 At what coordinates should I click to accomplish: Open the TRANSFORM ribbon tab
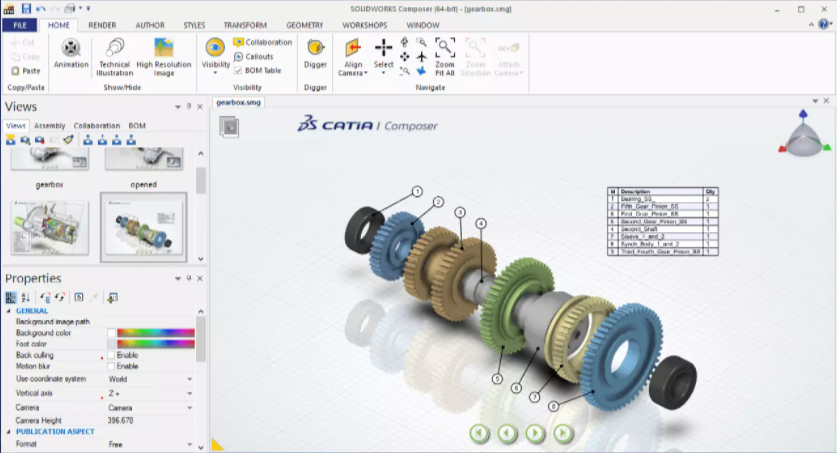pos(245,25)
